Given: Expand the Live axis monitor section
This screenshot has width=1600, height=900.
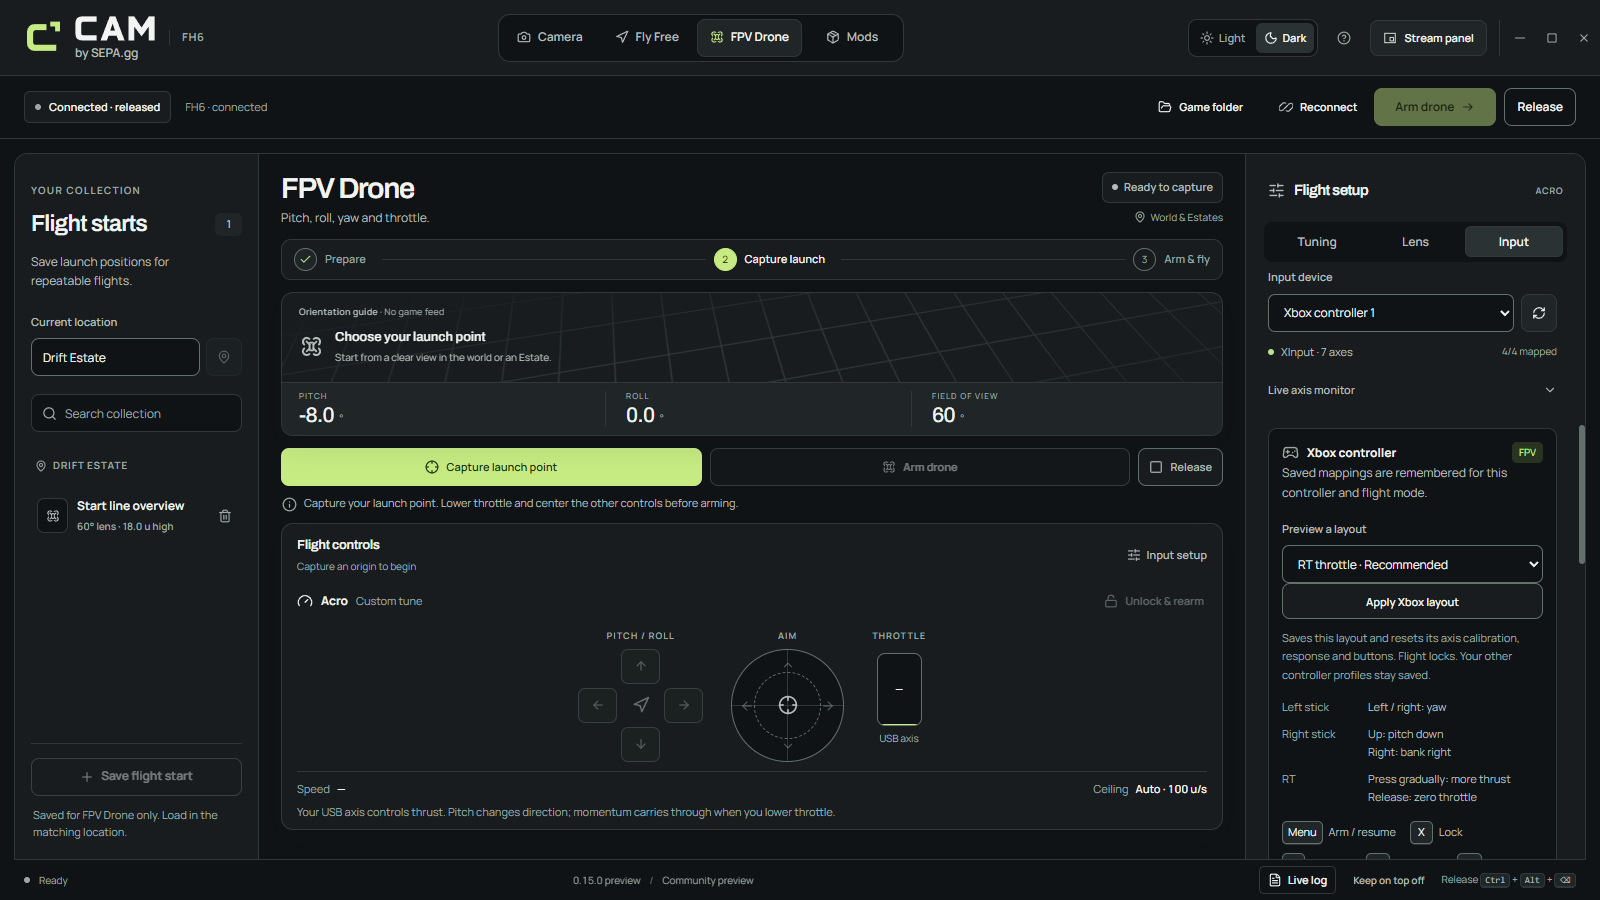Looking at the screenshot, I should 1411,390.
